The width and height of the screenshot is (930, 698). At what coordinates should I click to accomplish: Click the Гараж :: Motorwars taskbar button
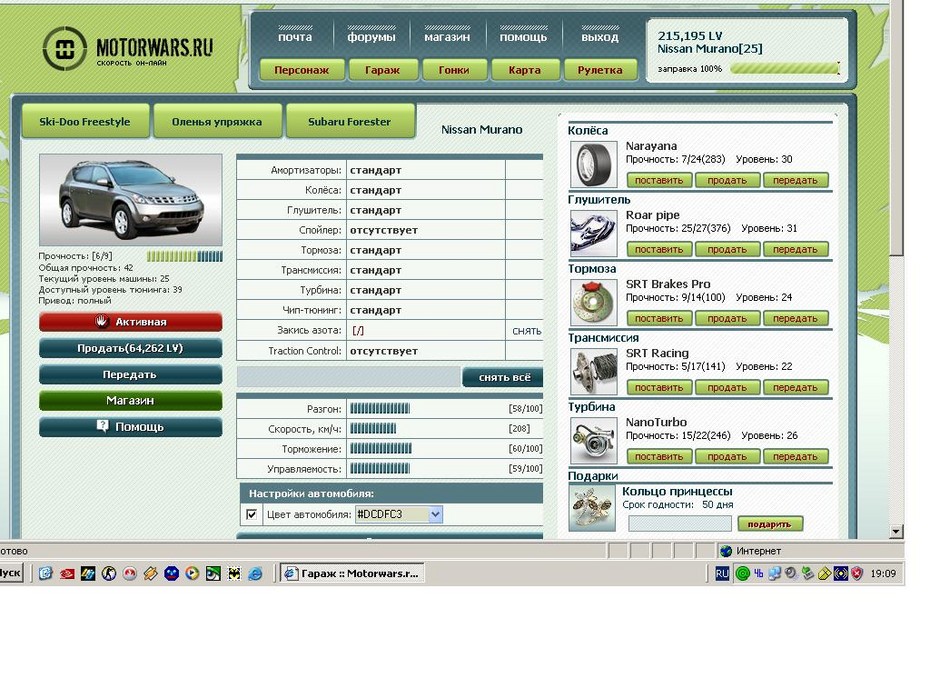tap(353, 573)
